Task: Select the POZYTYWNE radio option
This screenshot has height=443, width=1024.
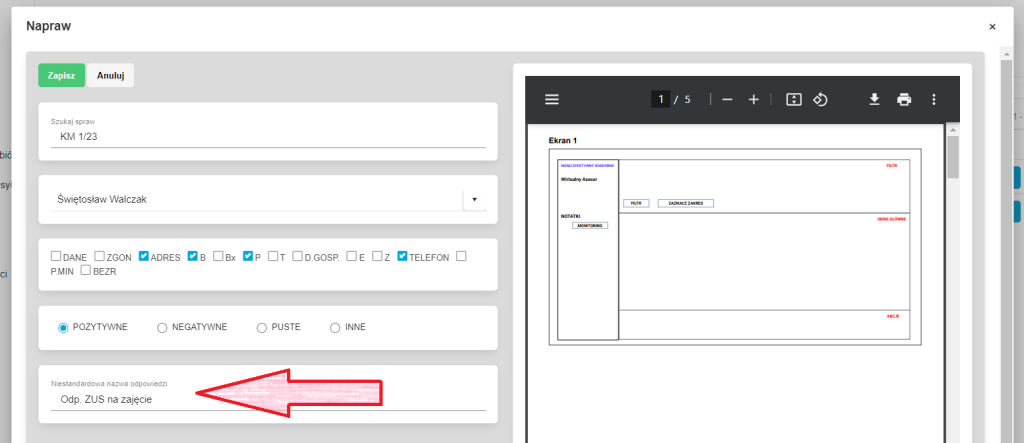Action: click(63, 327)
